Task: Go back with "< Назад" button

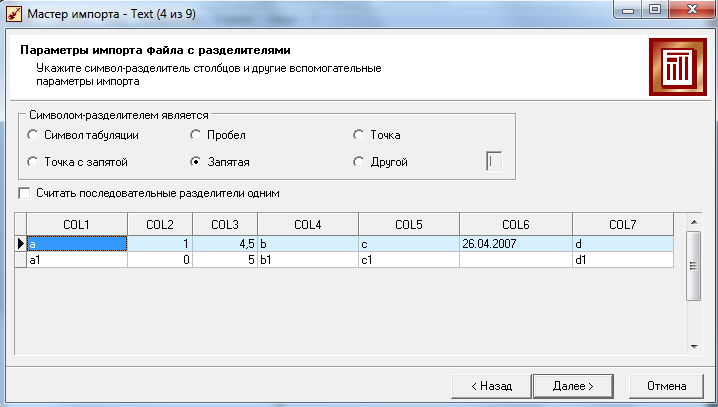Action: [491, 386]
